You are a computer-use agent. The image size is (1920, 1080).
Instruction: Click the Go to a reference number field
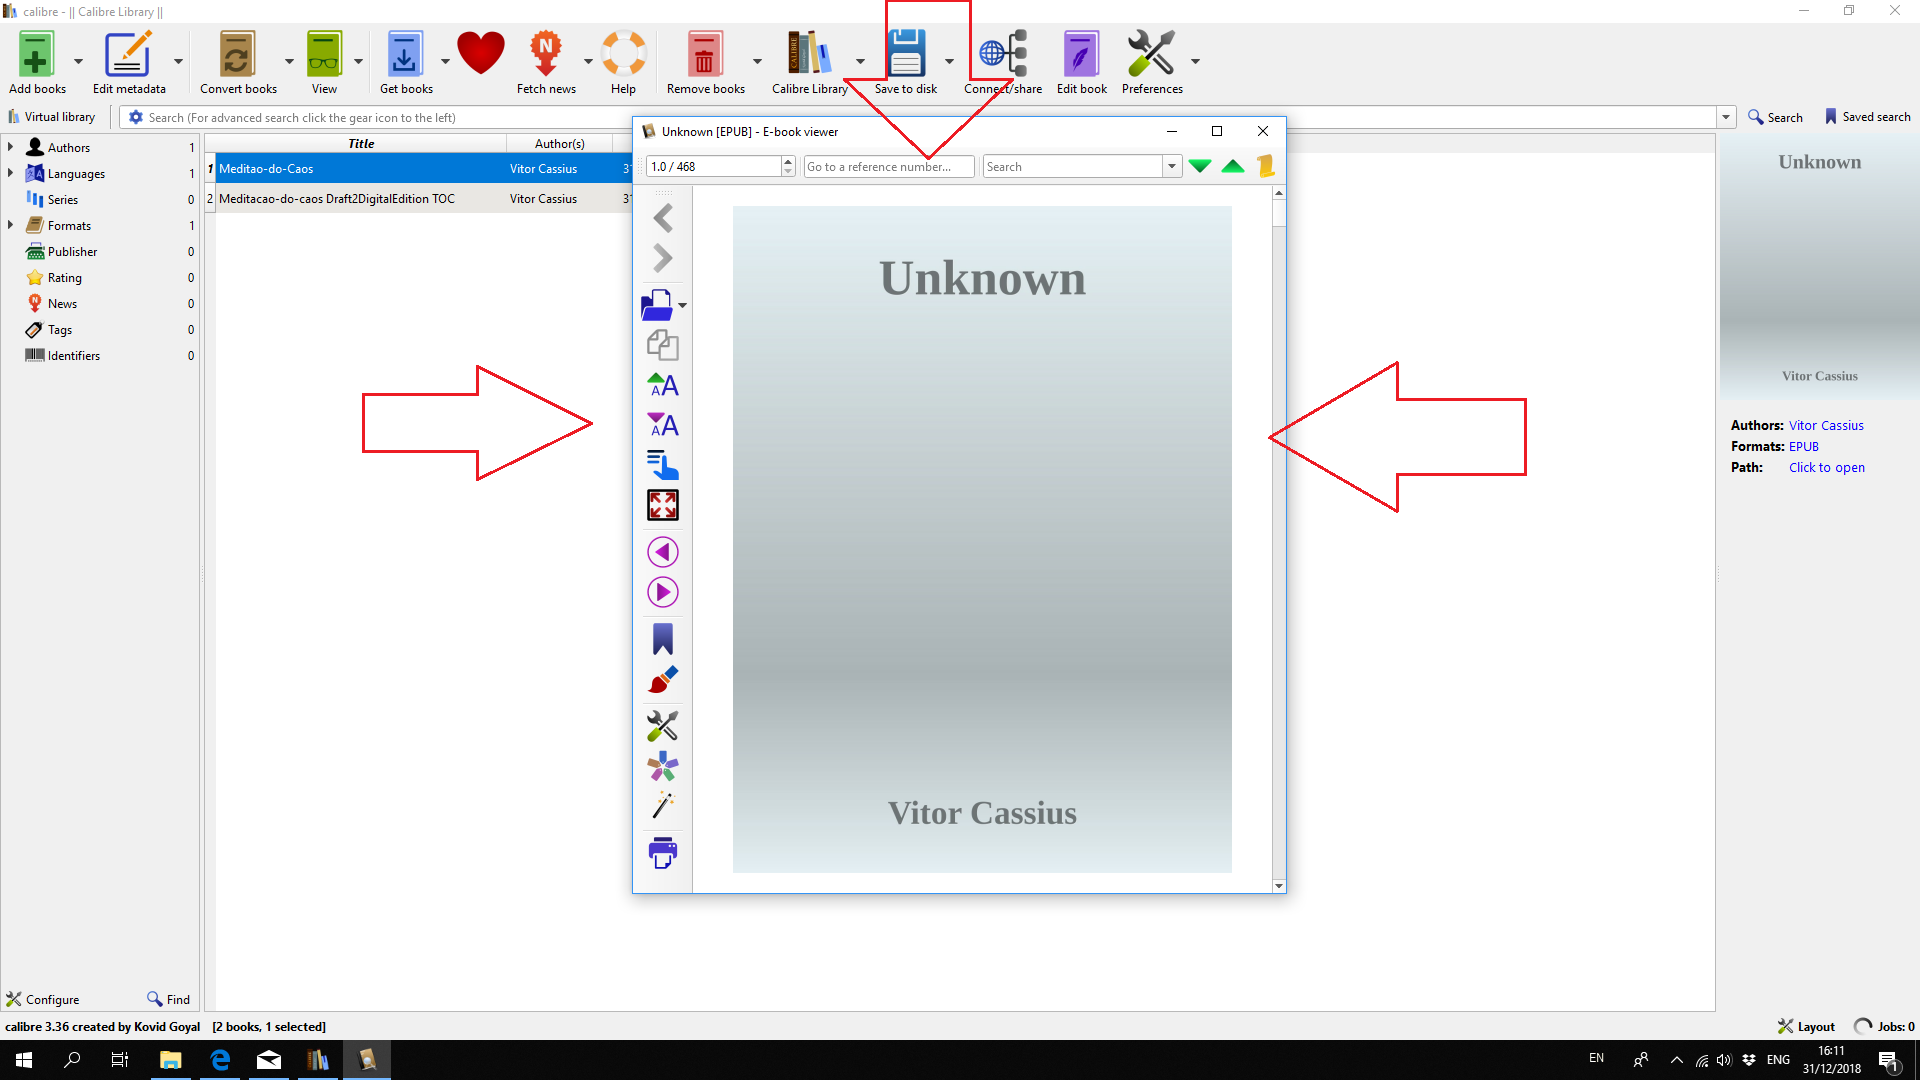point(888,167)
